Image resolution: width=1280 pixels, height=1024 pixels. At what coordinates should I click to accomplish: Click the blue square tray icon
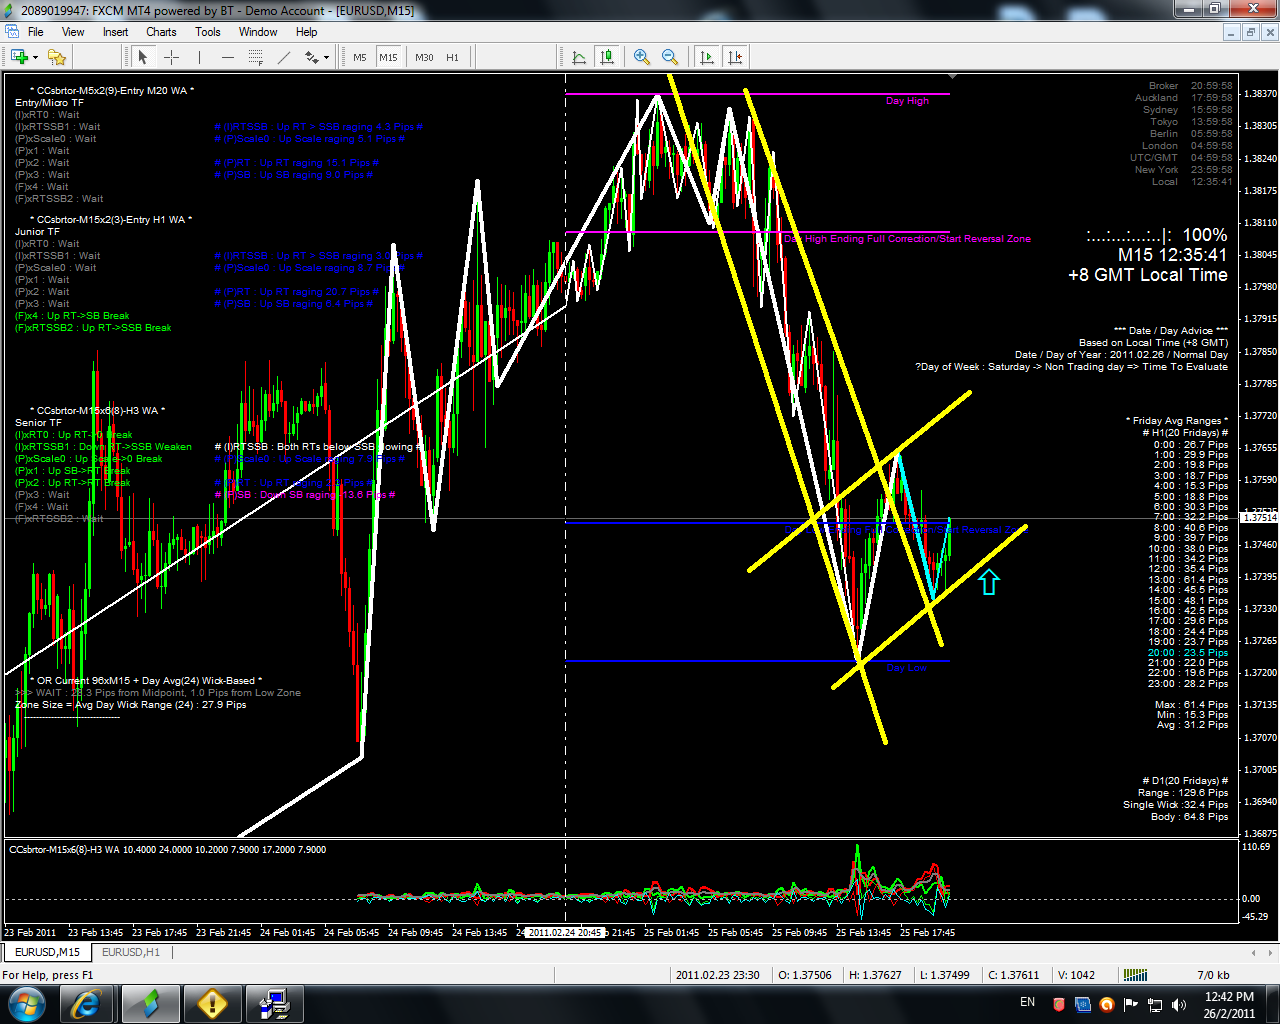click(1083, 1004)
